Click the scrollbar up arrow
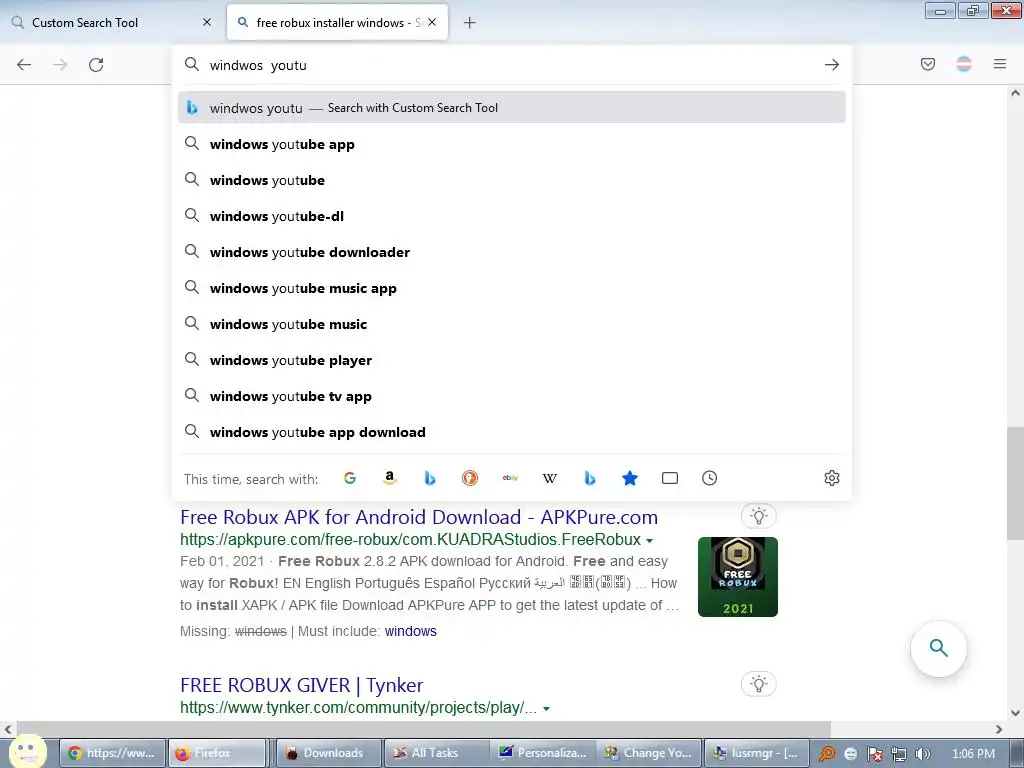The height and width of the screenshot is (768, 1024). pyautogui.click(x=1015, y=93)
